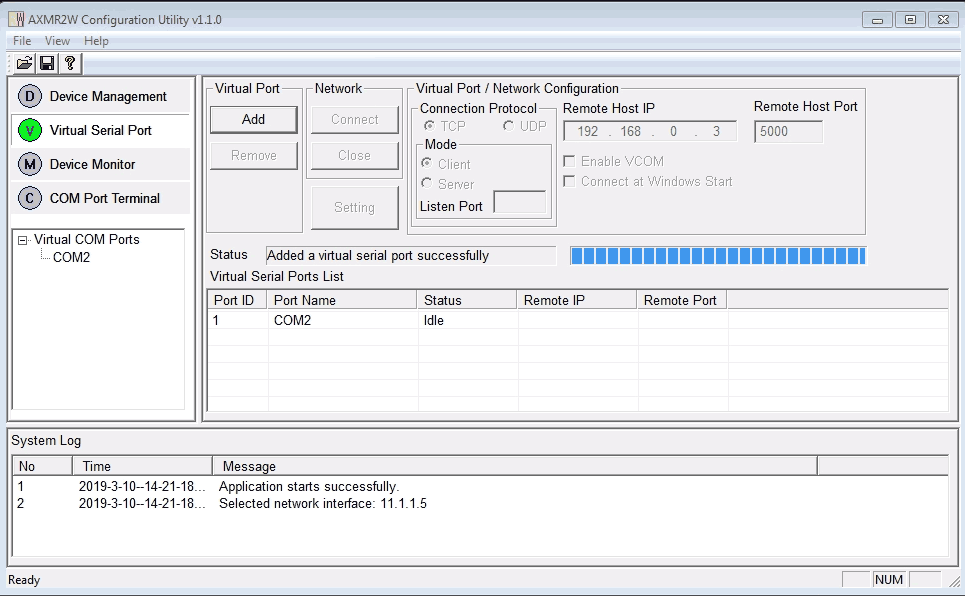The width and height of the screenshot is (965, 596).
Task: Click the No column header in System Log
Action: (42, 466)
